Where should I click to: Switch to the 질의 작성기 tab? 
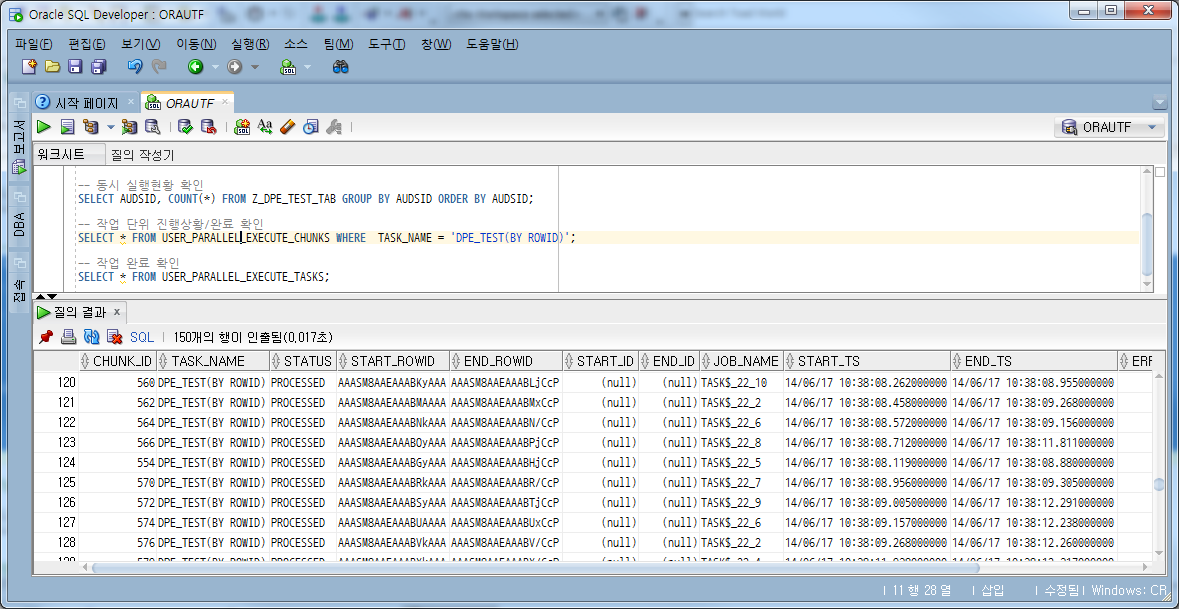tap(143, 155)
